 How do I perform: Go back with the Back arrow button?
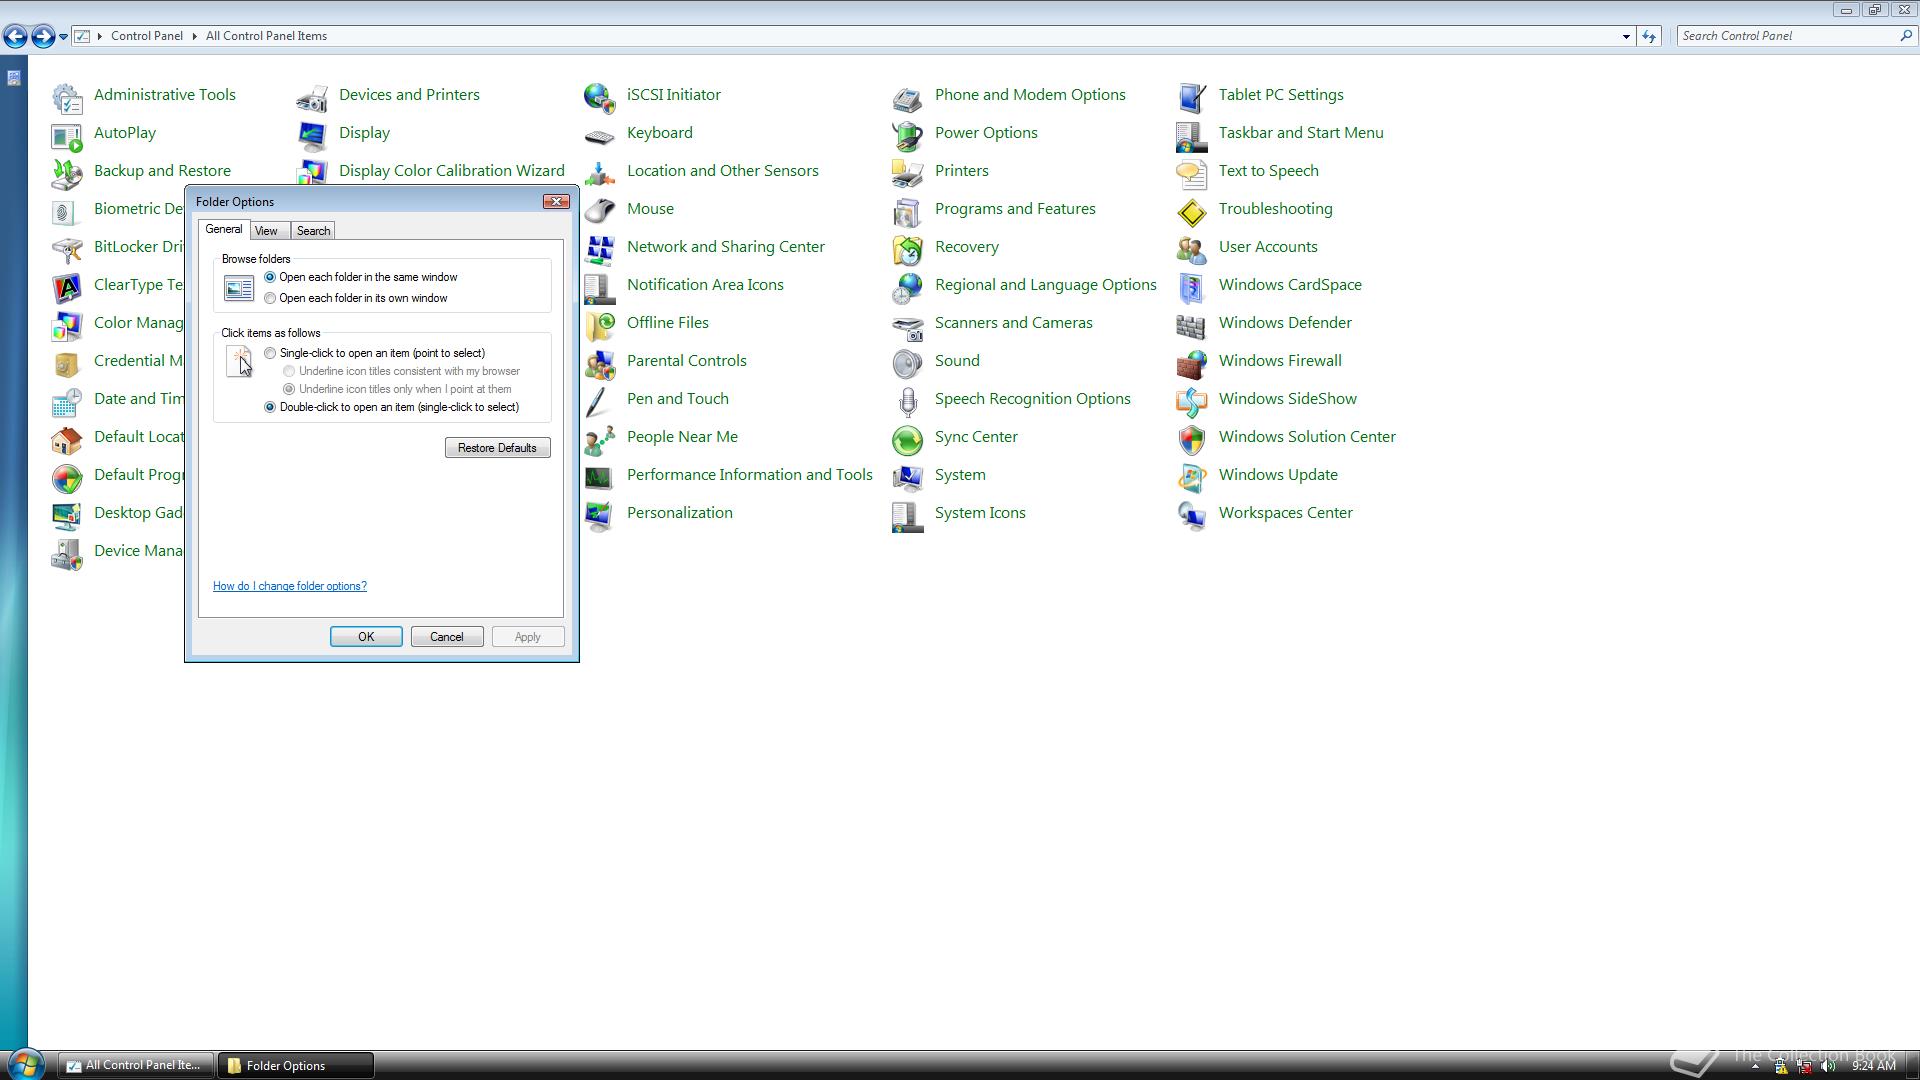point(15,37)
